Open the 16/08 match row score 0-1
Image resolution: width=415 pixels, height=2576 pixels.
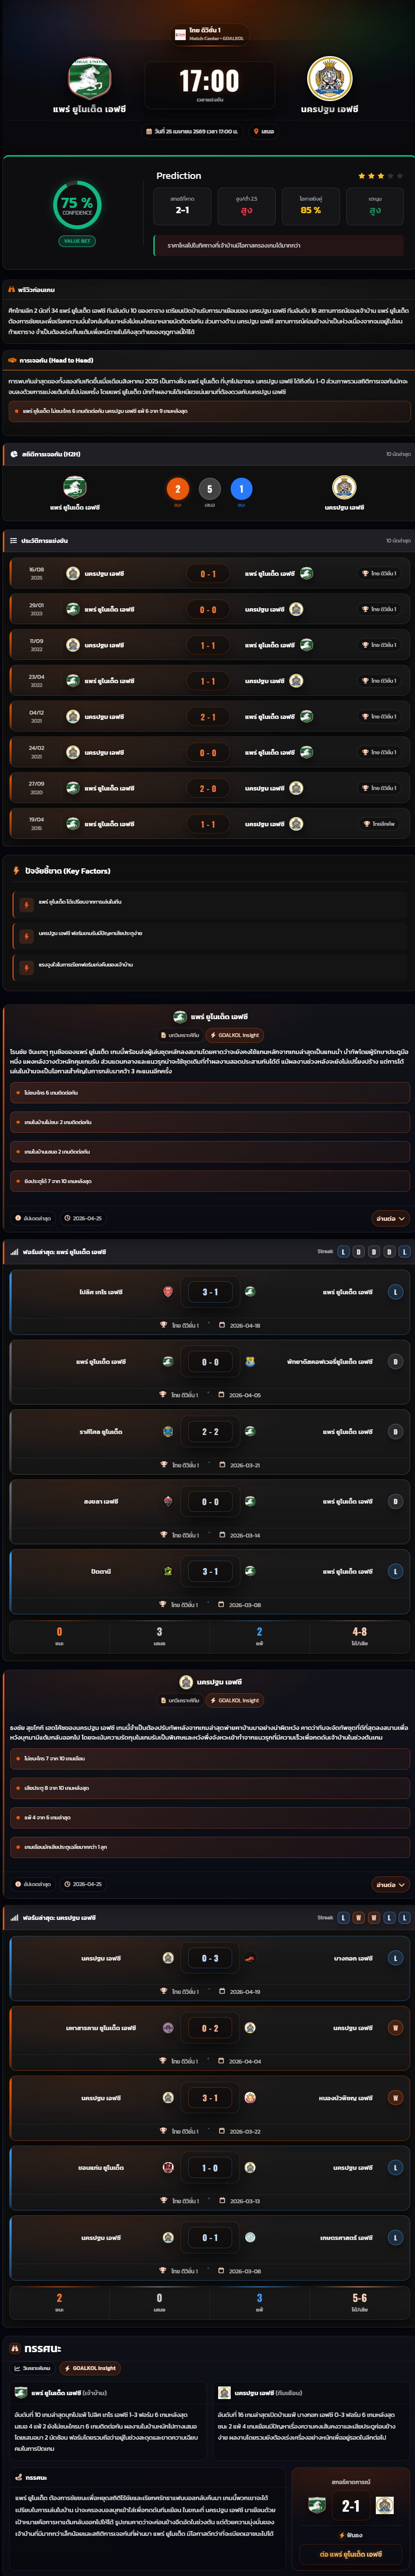coord(208,574)
